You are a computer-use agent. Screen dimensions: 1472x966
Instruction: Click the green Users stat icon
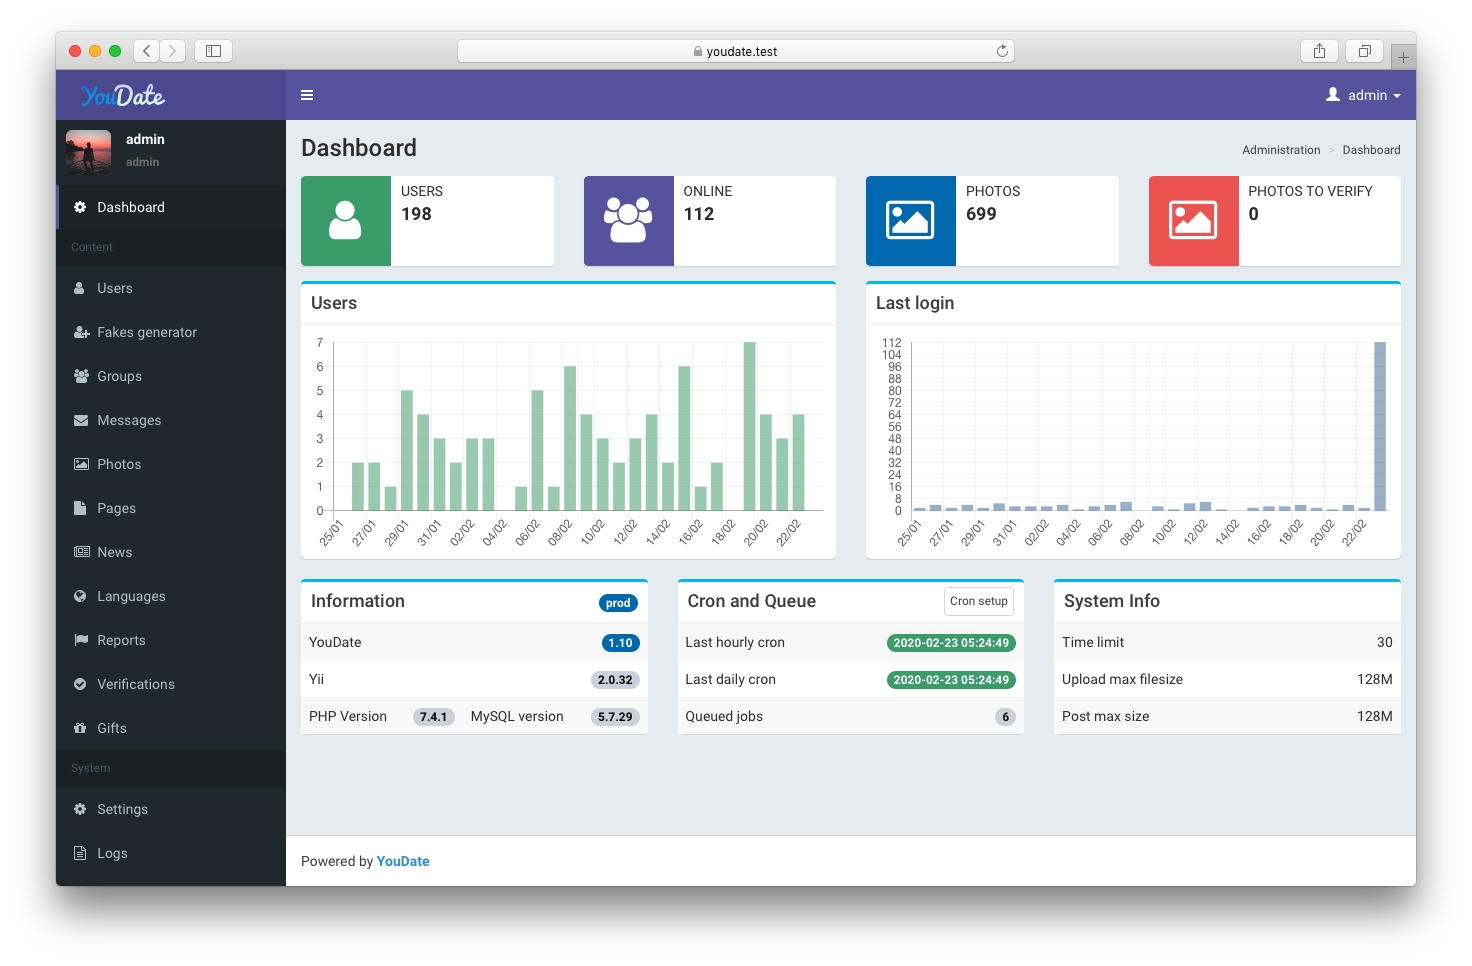click(x=345, y=221)
